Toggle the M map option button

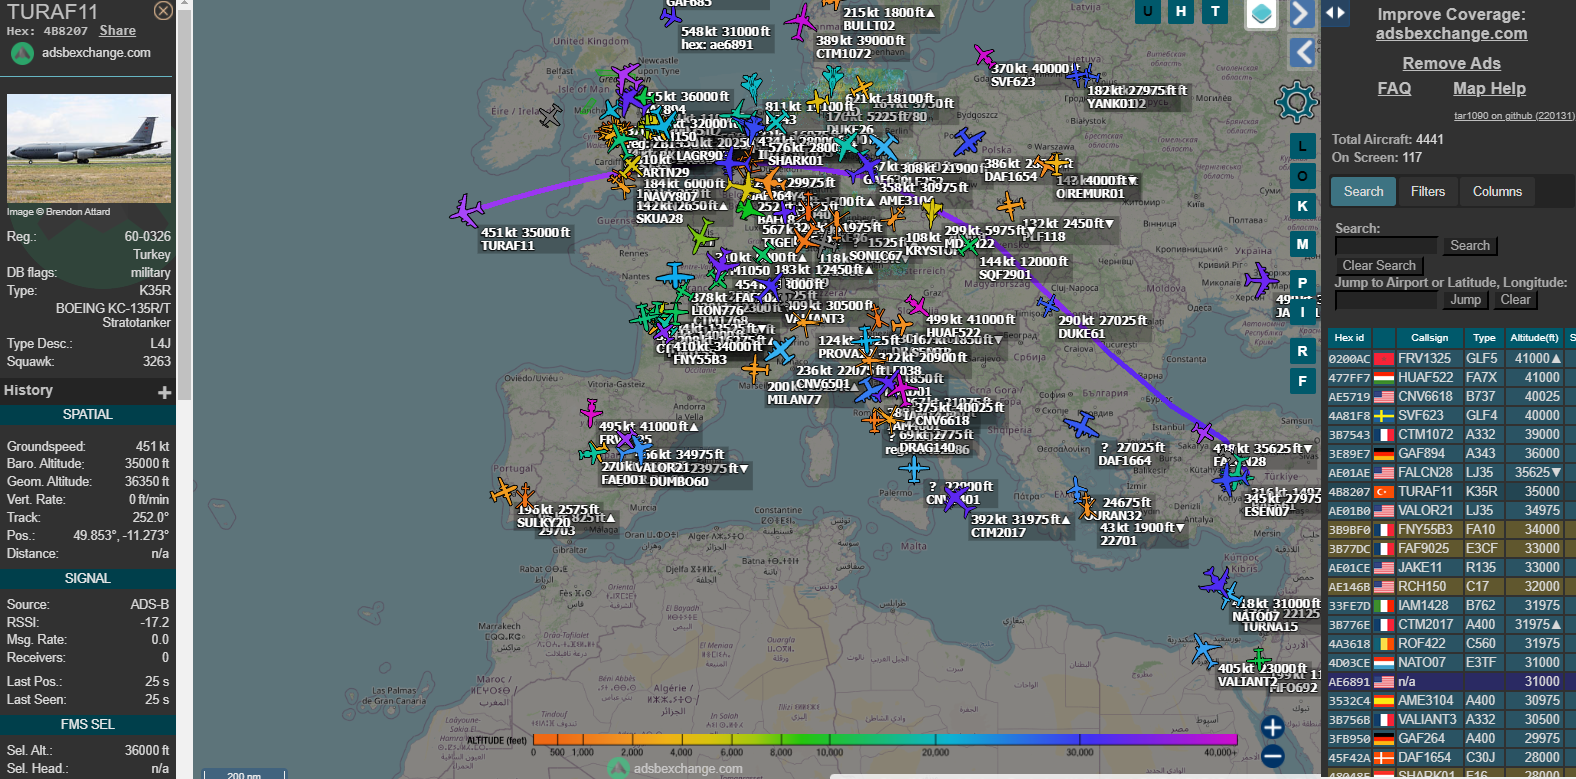click(1302, 244)
